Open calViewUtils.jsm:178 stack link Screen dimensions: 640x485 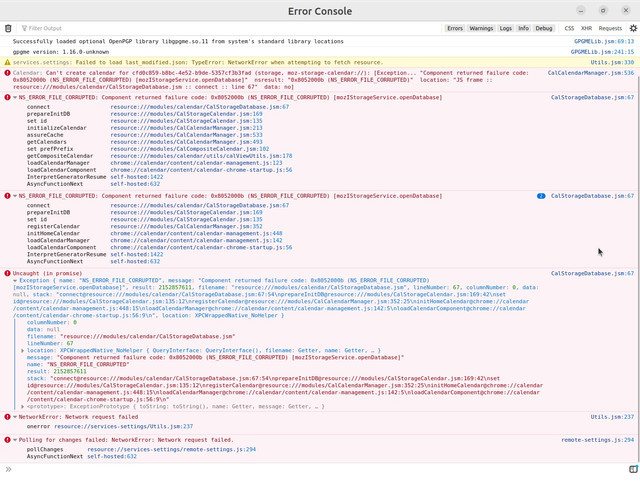(x=201, y=156)
